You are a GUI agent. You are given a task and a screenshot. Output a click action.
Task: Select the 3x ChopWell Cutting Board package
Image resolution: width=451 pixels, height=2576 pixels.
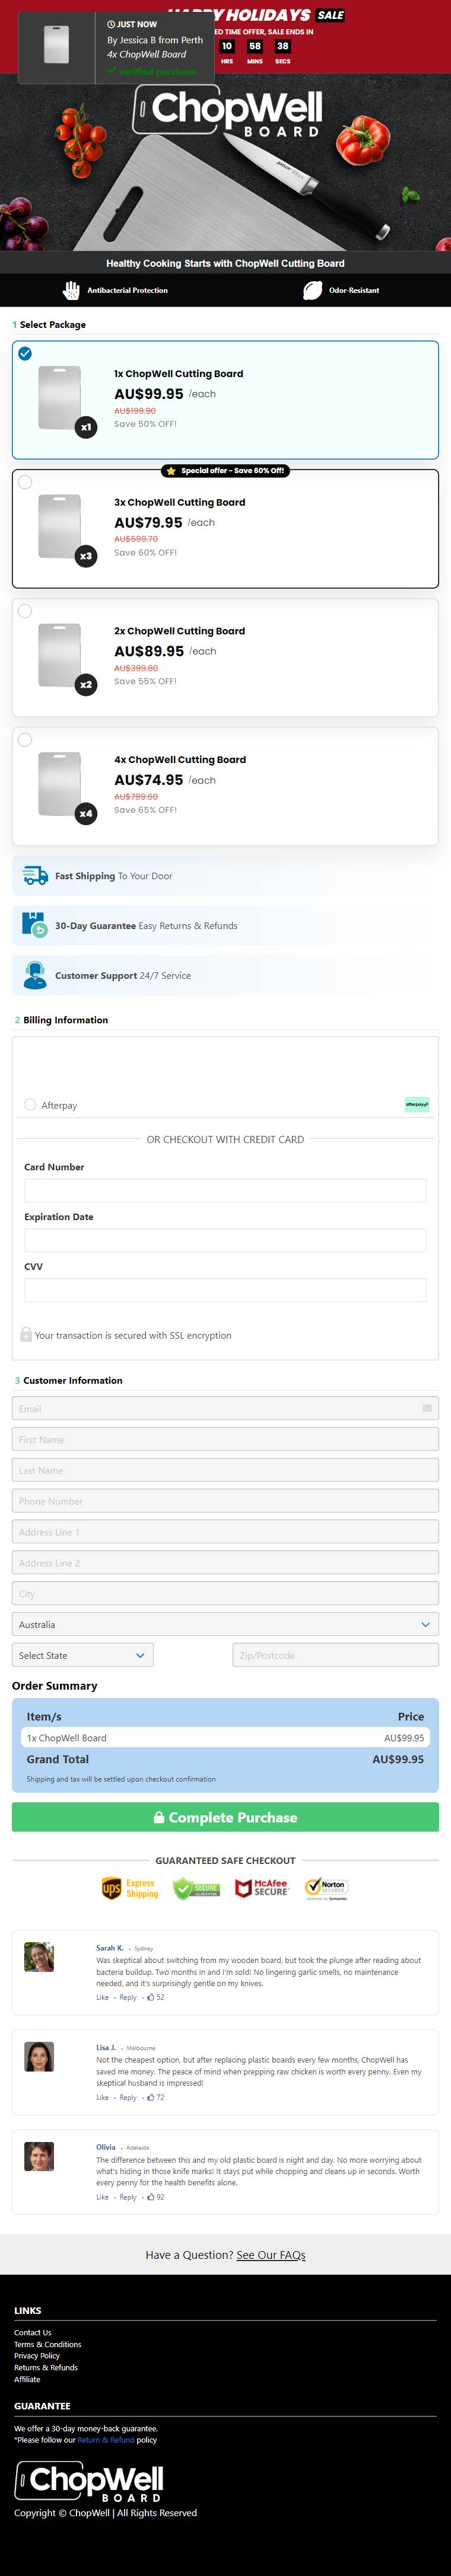pyautogui.click(x=225, y=528)
